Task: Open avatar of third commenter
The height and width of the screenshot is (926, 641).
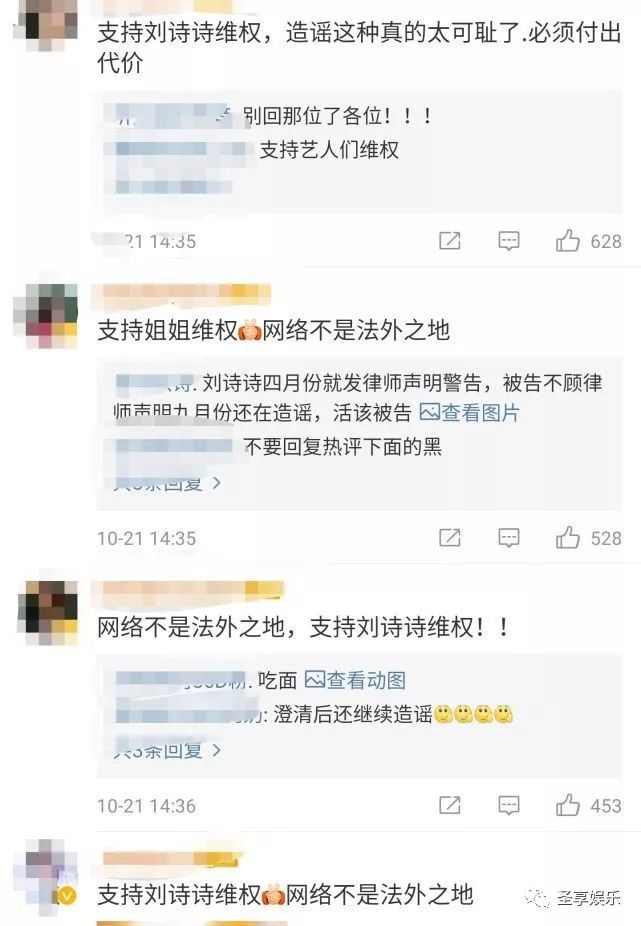Action: pos(48,612)
